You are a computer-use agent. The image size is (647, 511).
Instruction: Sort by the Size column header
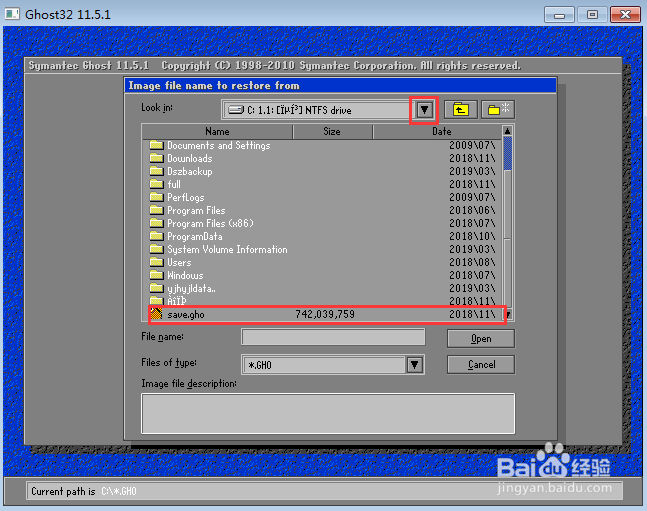tap(332, 132)
